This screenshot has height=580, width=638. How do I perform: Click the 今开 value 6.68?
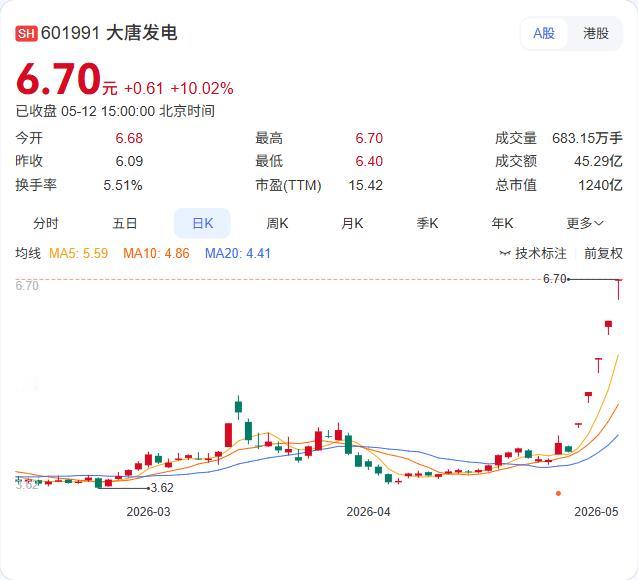[x=129, y=138]
